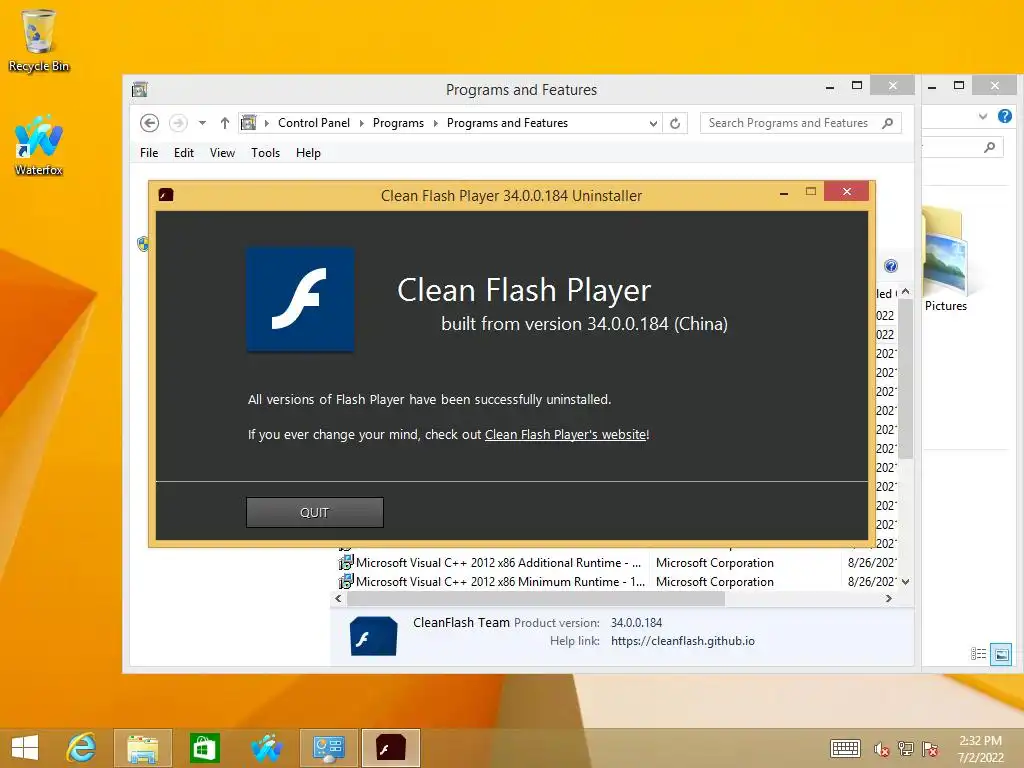Expand chevron before Control Panel breadcrumb
The height and width of the screenshot is (768, 1024).
(266, 123)
